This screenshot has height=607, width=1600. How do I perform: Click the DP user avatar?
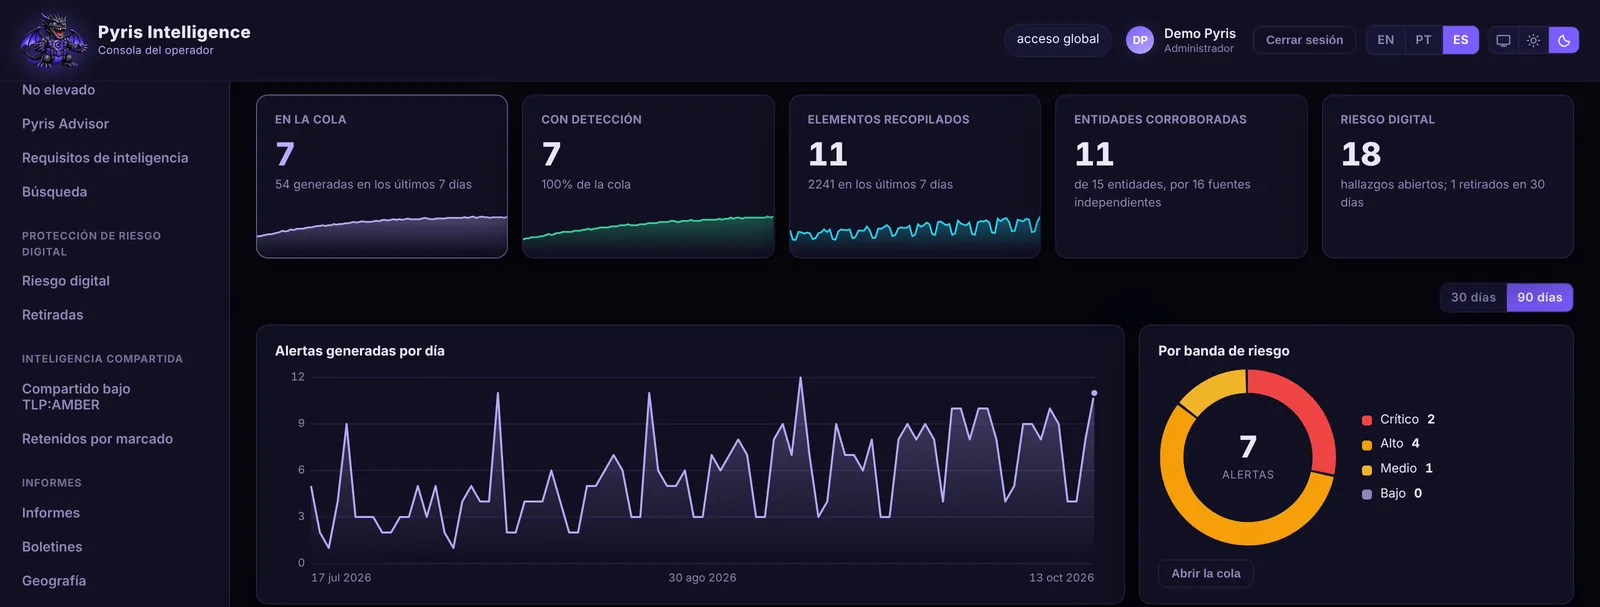[x=1140, y=40]
